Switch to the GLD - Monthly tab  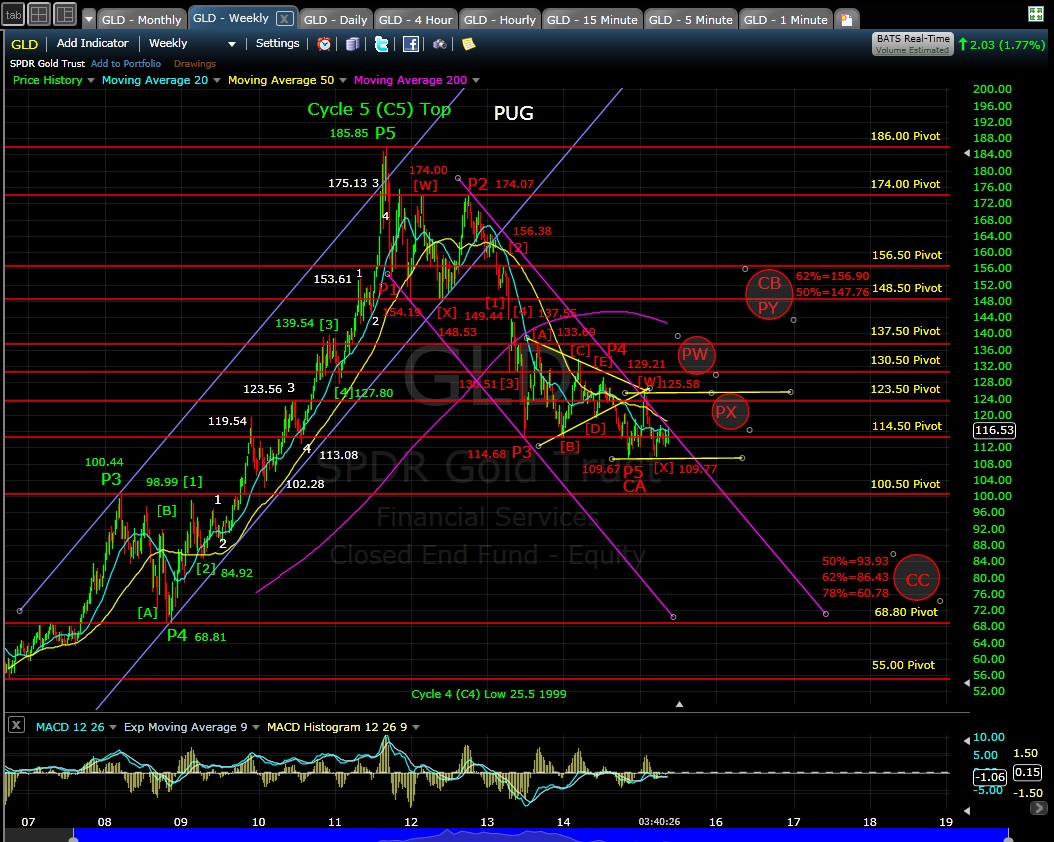(x=141, y=19)
